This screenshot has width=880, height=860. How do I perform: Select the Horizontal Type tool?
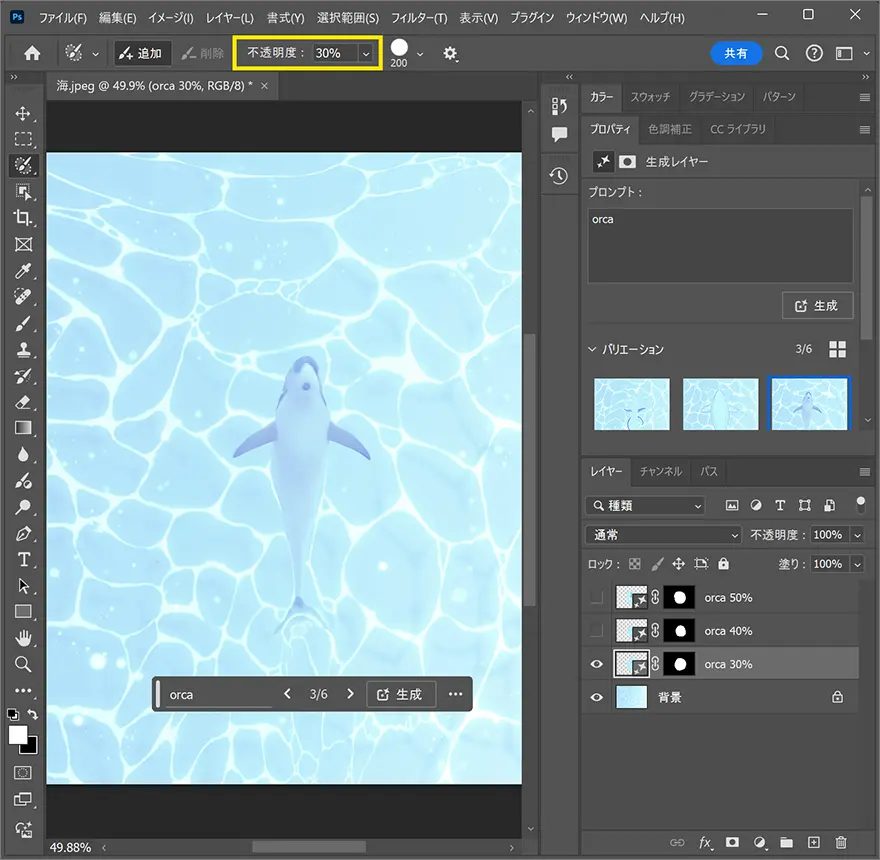point(23,560)
